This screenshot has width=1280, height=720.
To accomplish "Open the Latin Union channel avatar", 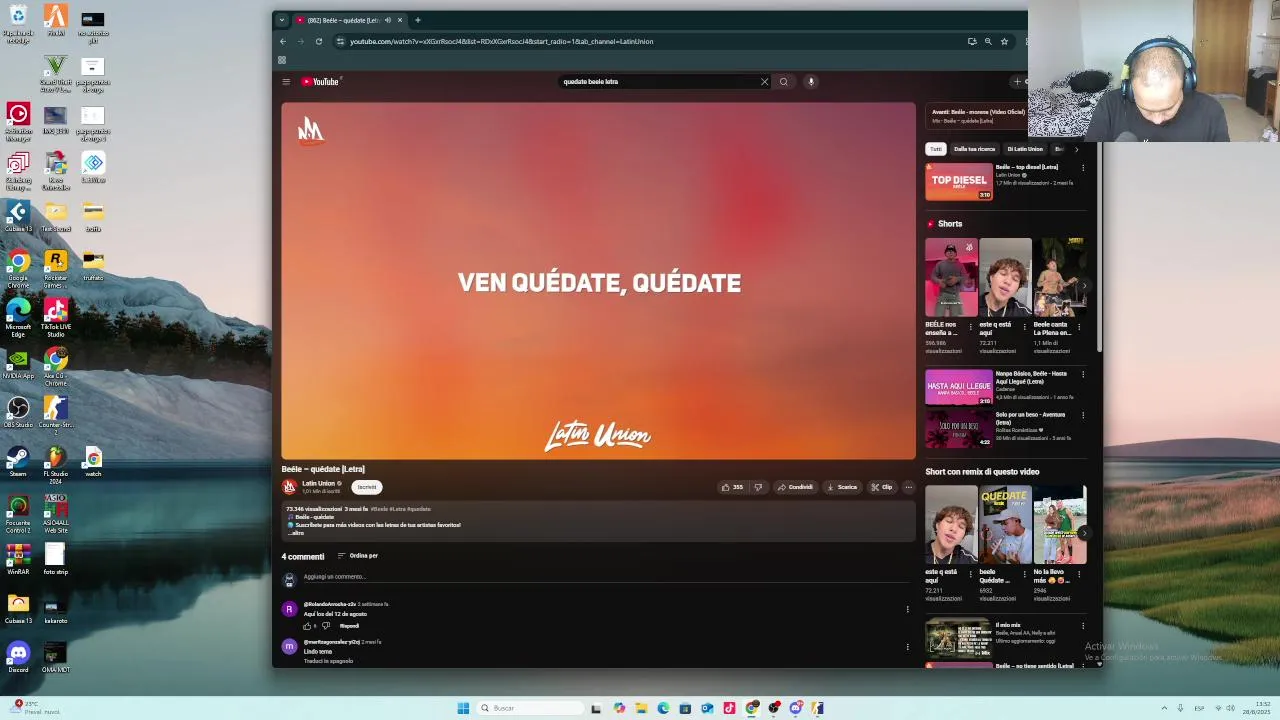I will point(289,487).
